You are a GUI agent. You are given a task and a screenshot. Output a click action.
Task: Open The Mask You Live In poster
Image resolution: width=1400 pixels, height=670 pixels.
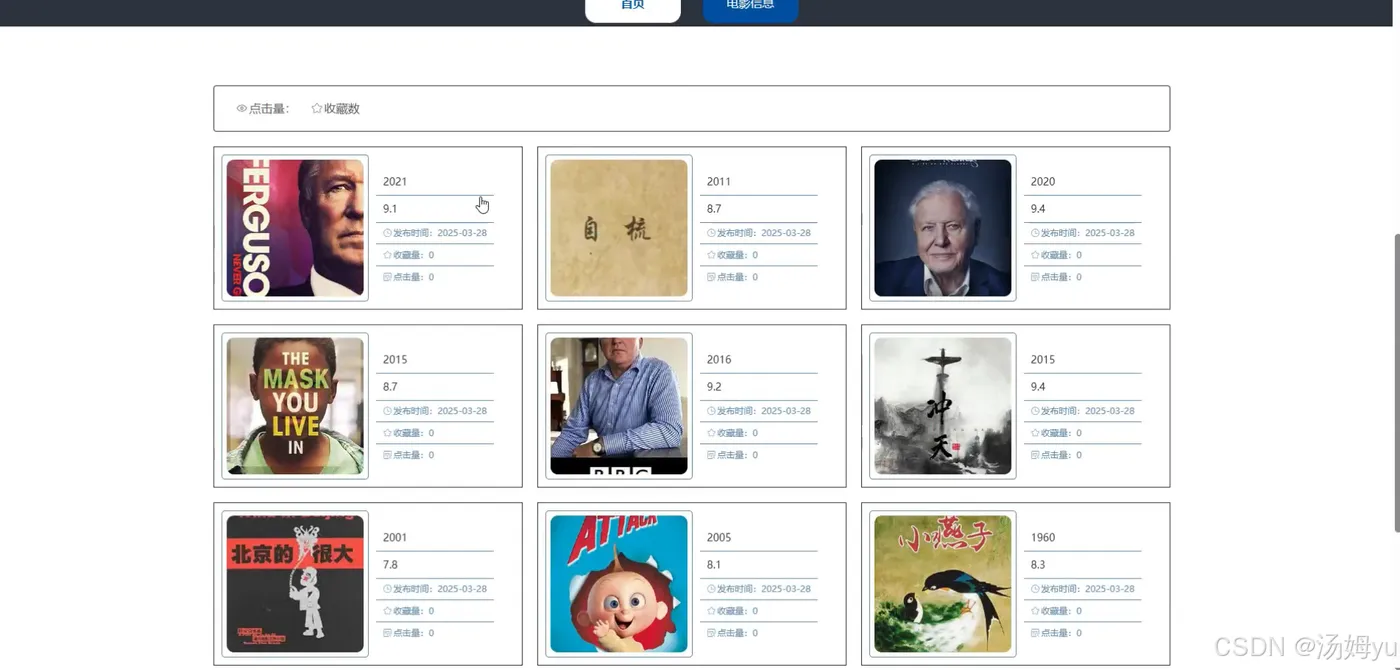point(295,406)
